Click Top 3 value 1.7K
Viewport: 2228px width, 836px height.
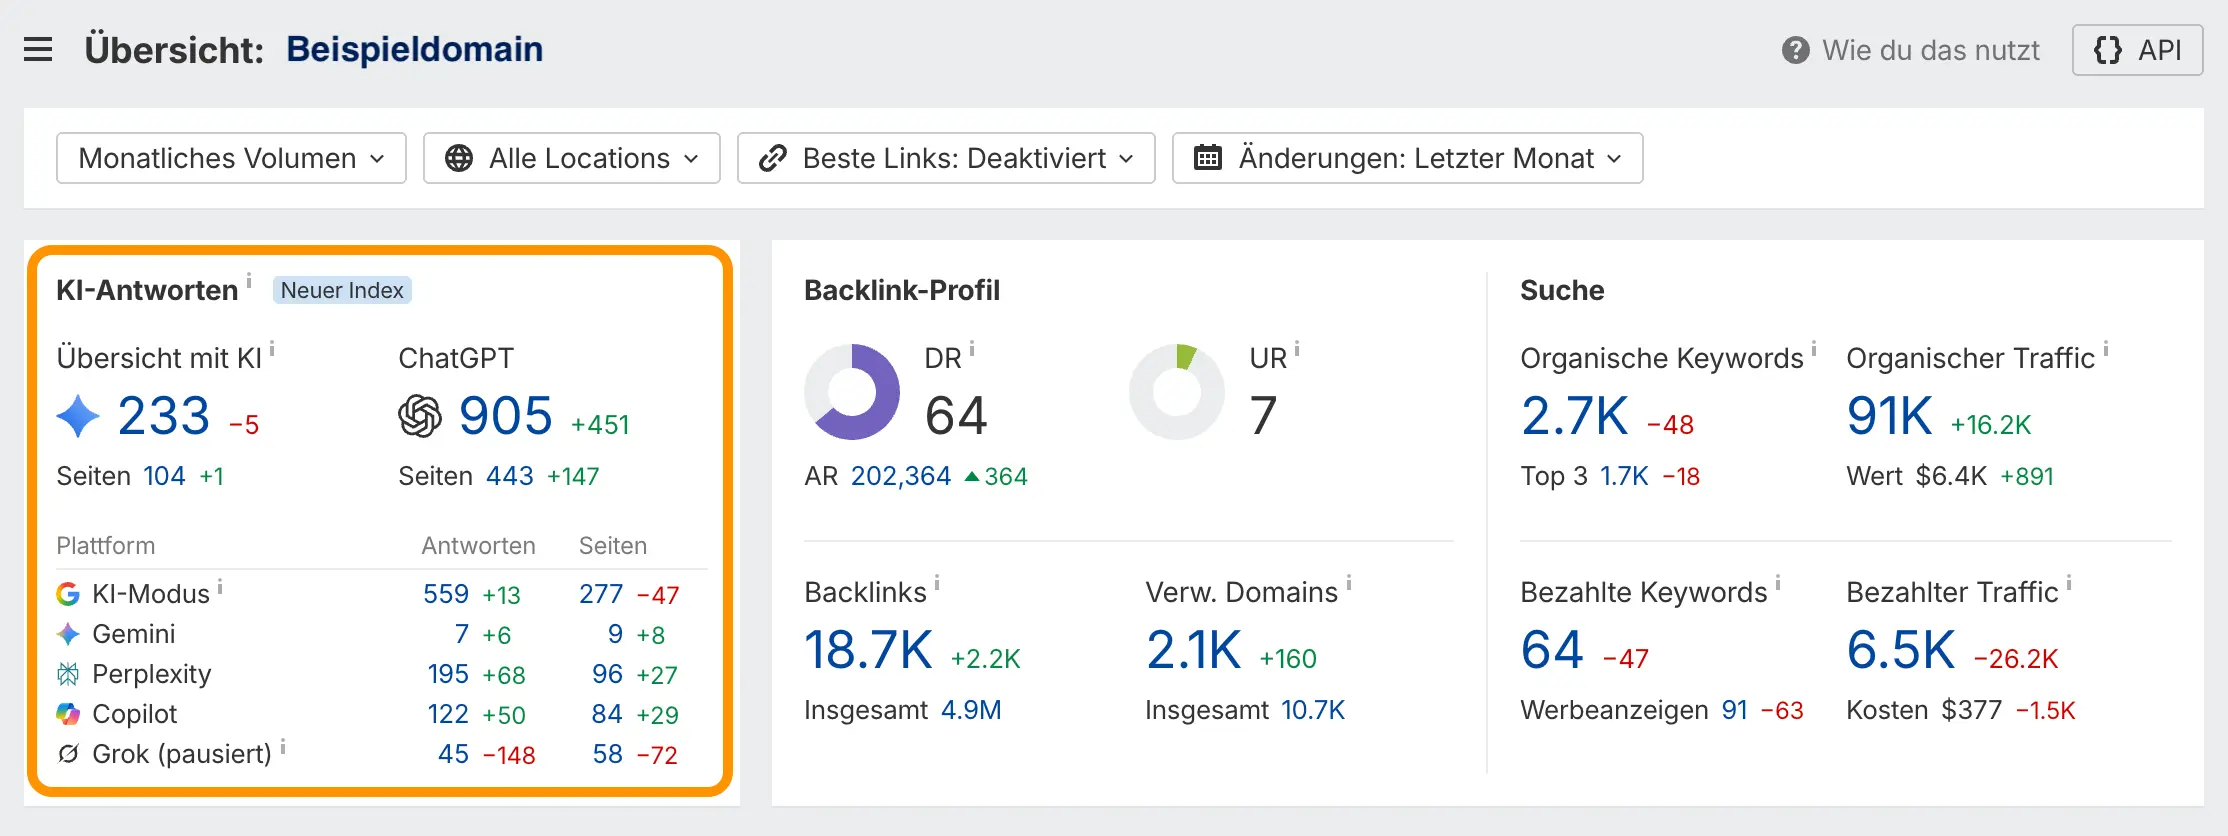tap(1624, 476)
